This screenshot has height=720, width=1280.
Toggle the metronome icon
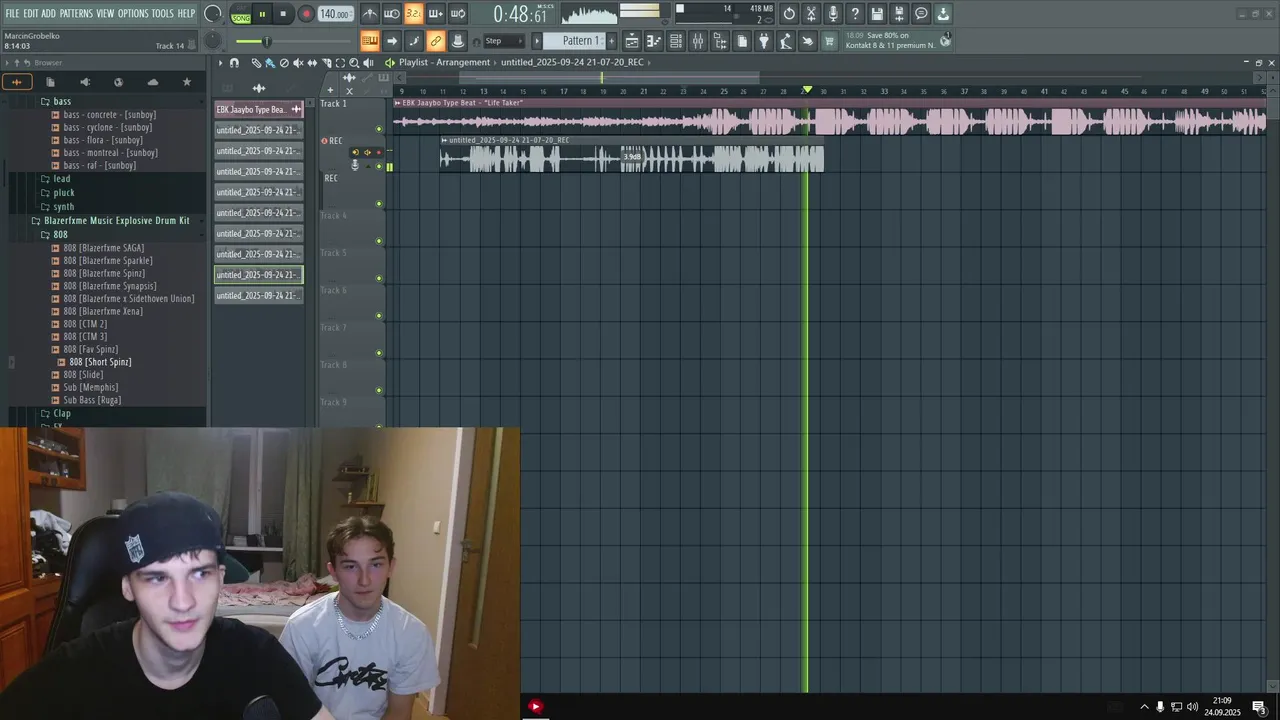370,14
